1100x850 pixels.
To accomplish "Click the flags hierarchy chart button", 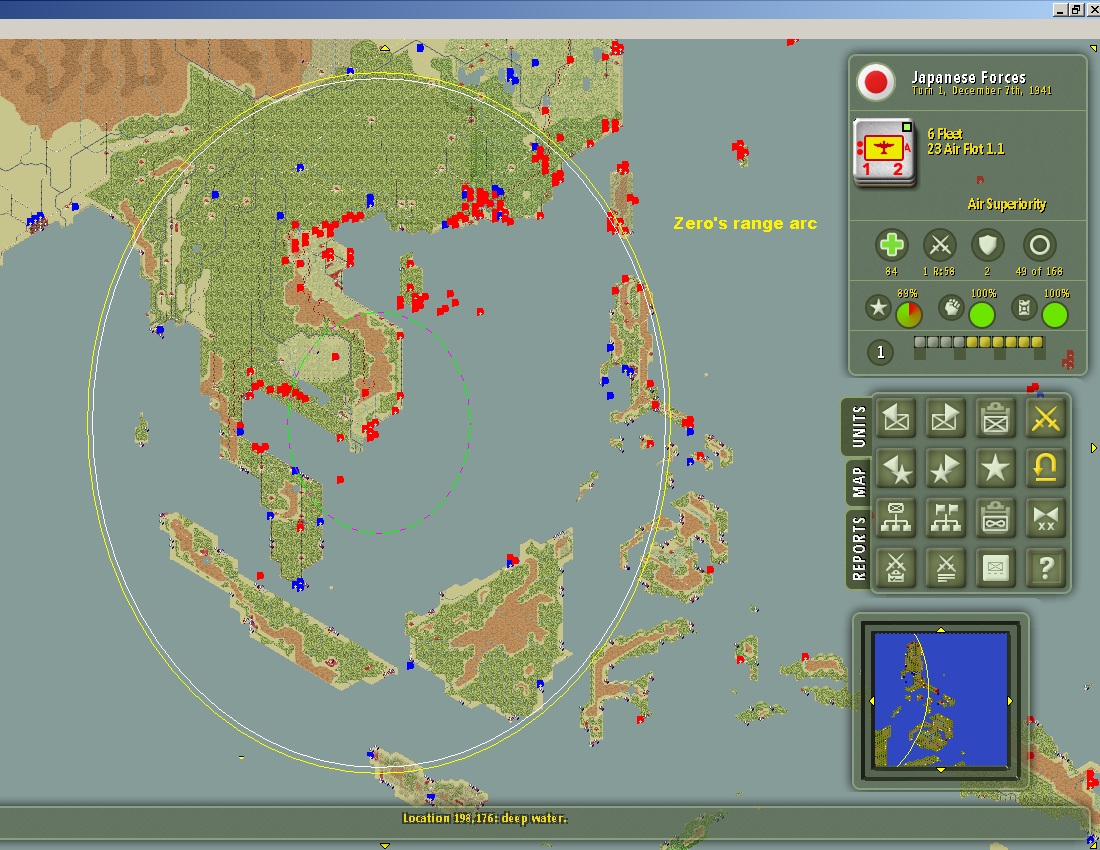I will point(945,518).
